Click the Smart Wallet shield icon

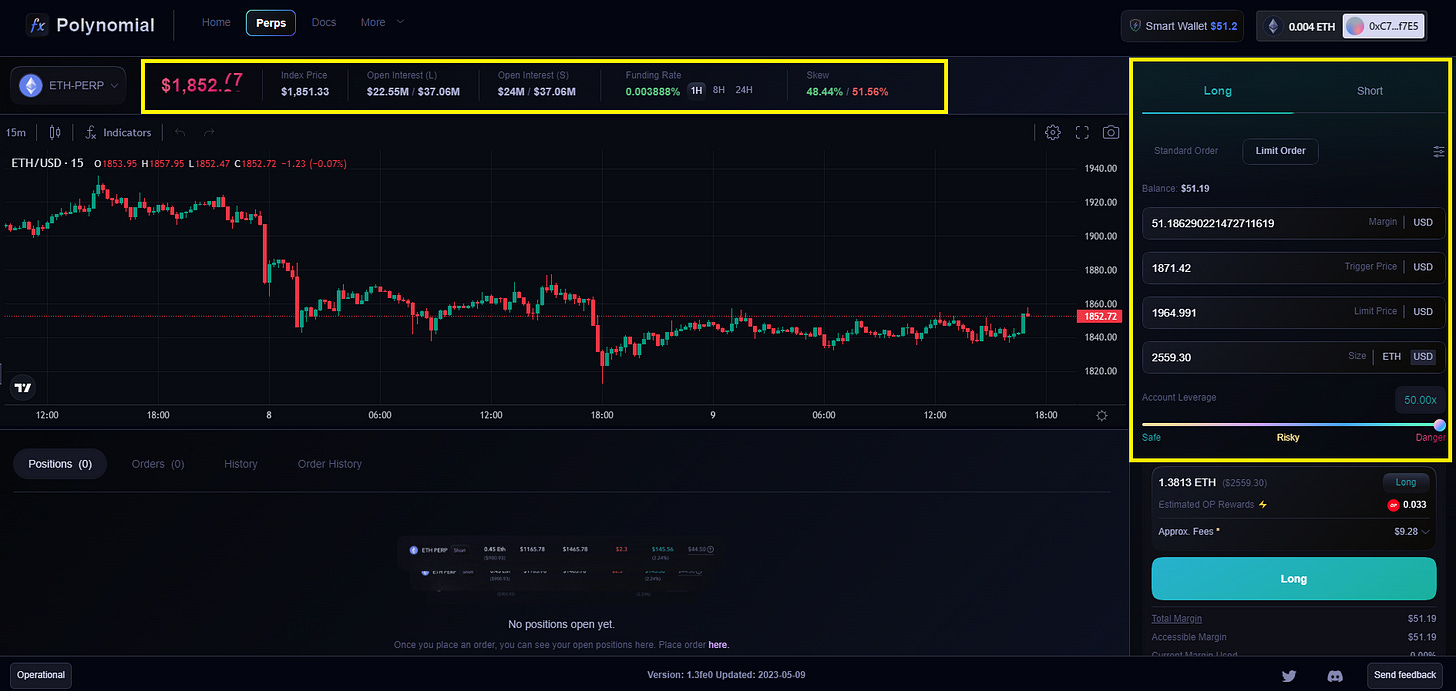[1135, 27]
